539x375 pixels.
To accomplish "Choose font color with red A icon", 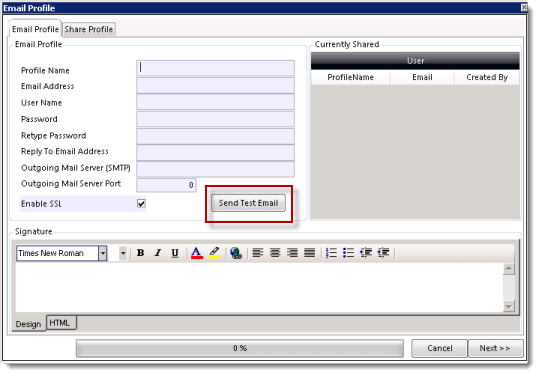I will [197, 253].
